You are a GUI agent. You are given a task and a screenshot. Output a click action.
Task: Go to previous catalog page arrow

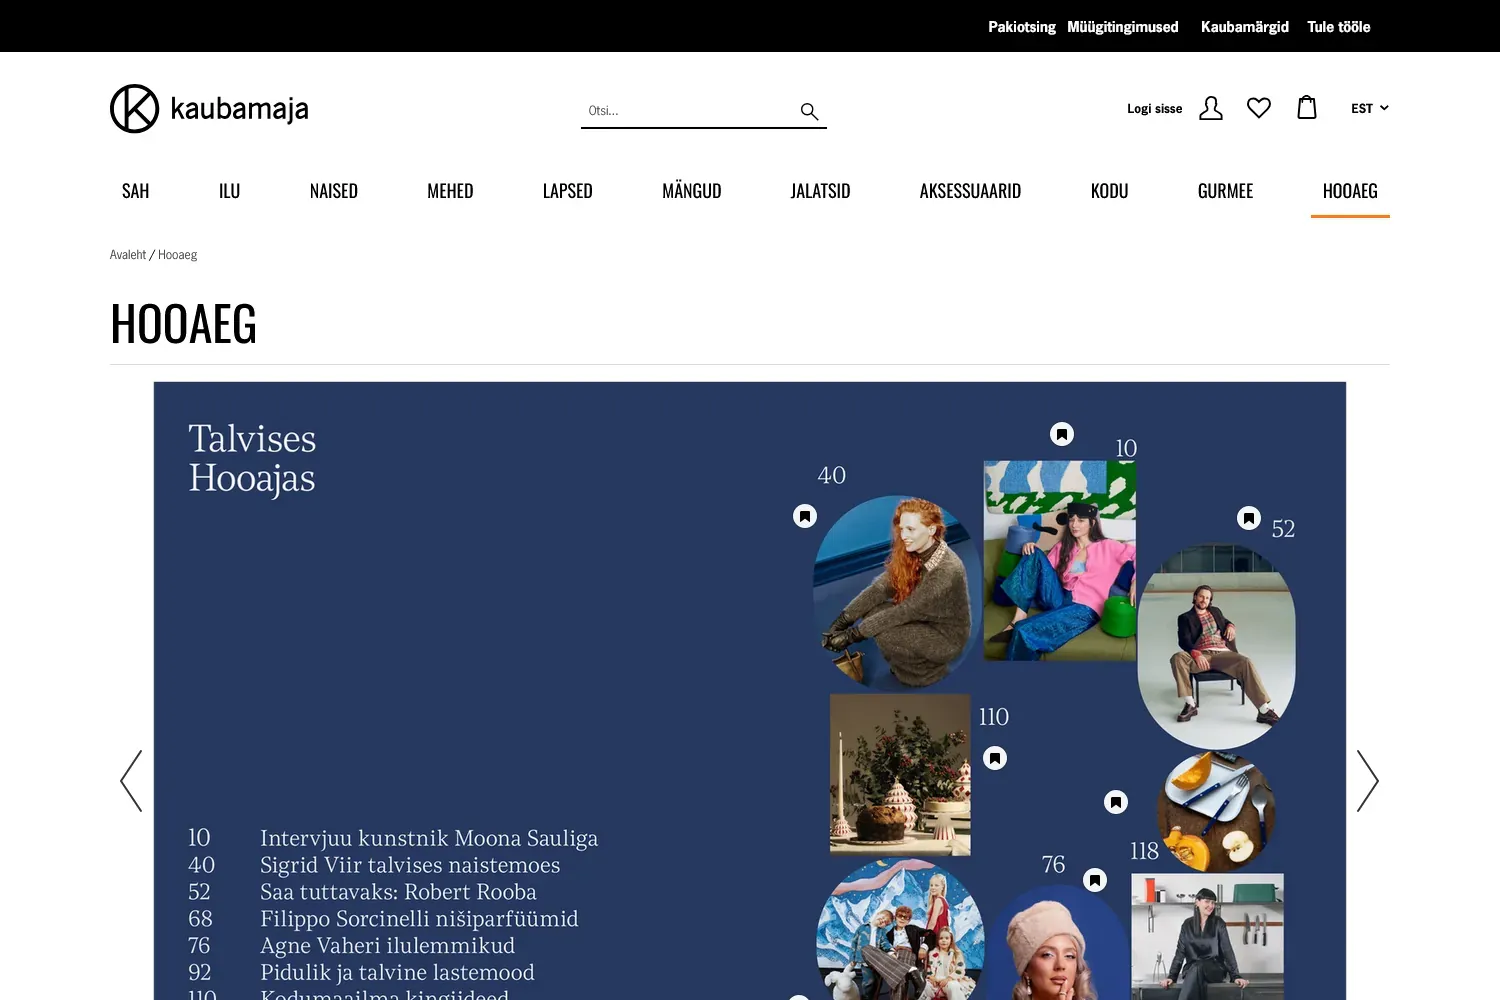tap(131, 781)
